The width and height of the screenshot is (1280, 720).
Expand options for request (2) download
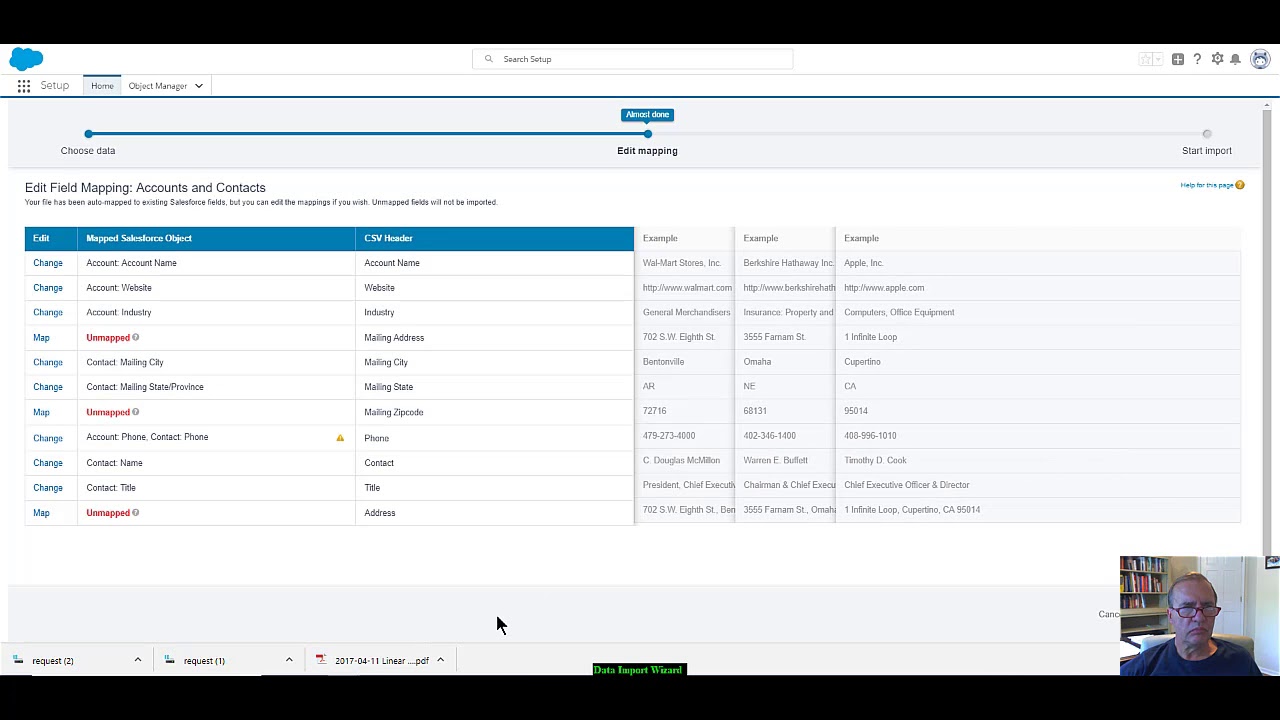[138, 660]
